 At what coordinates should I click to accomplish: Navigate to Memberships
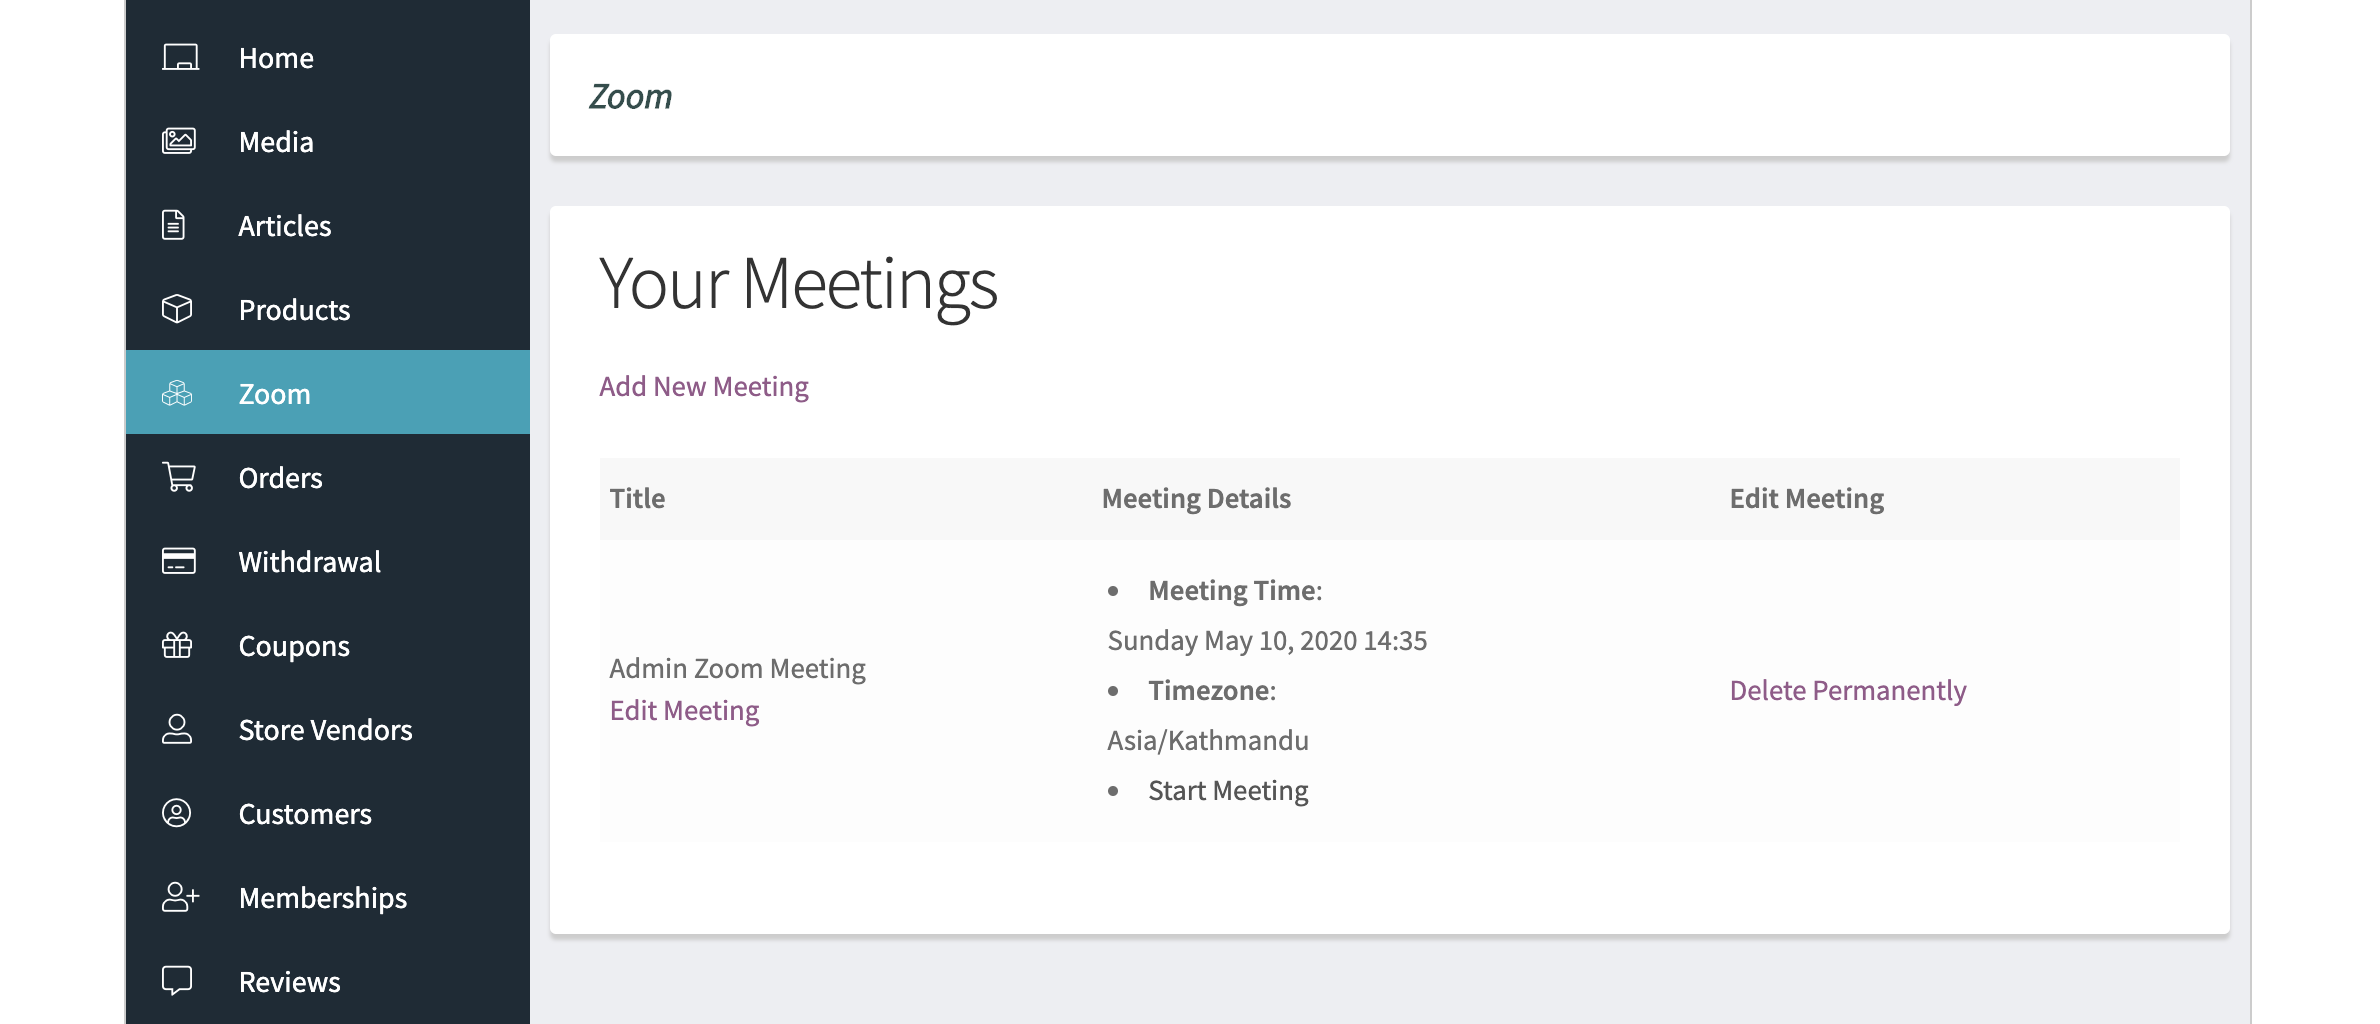tap(328, 898)
